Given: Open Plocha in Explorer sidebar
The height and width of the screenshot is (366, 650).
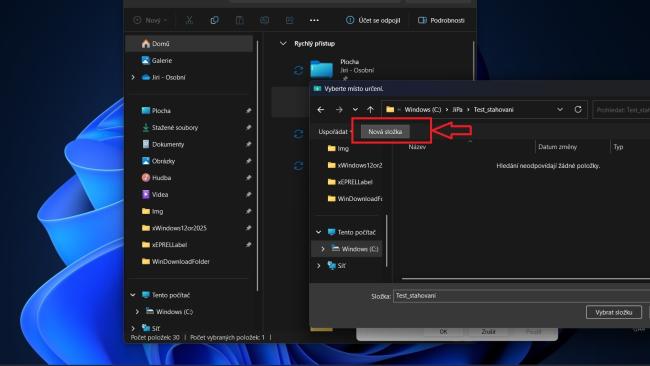Looking at the screenshot, I should [x=156, y=111].
